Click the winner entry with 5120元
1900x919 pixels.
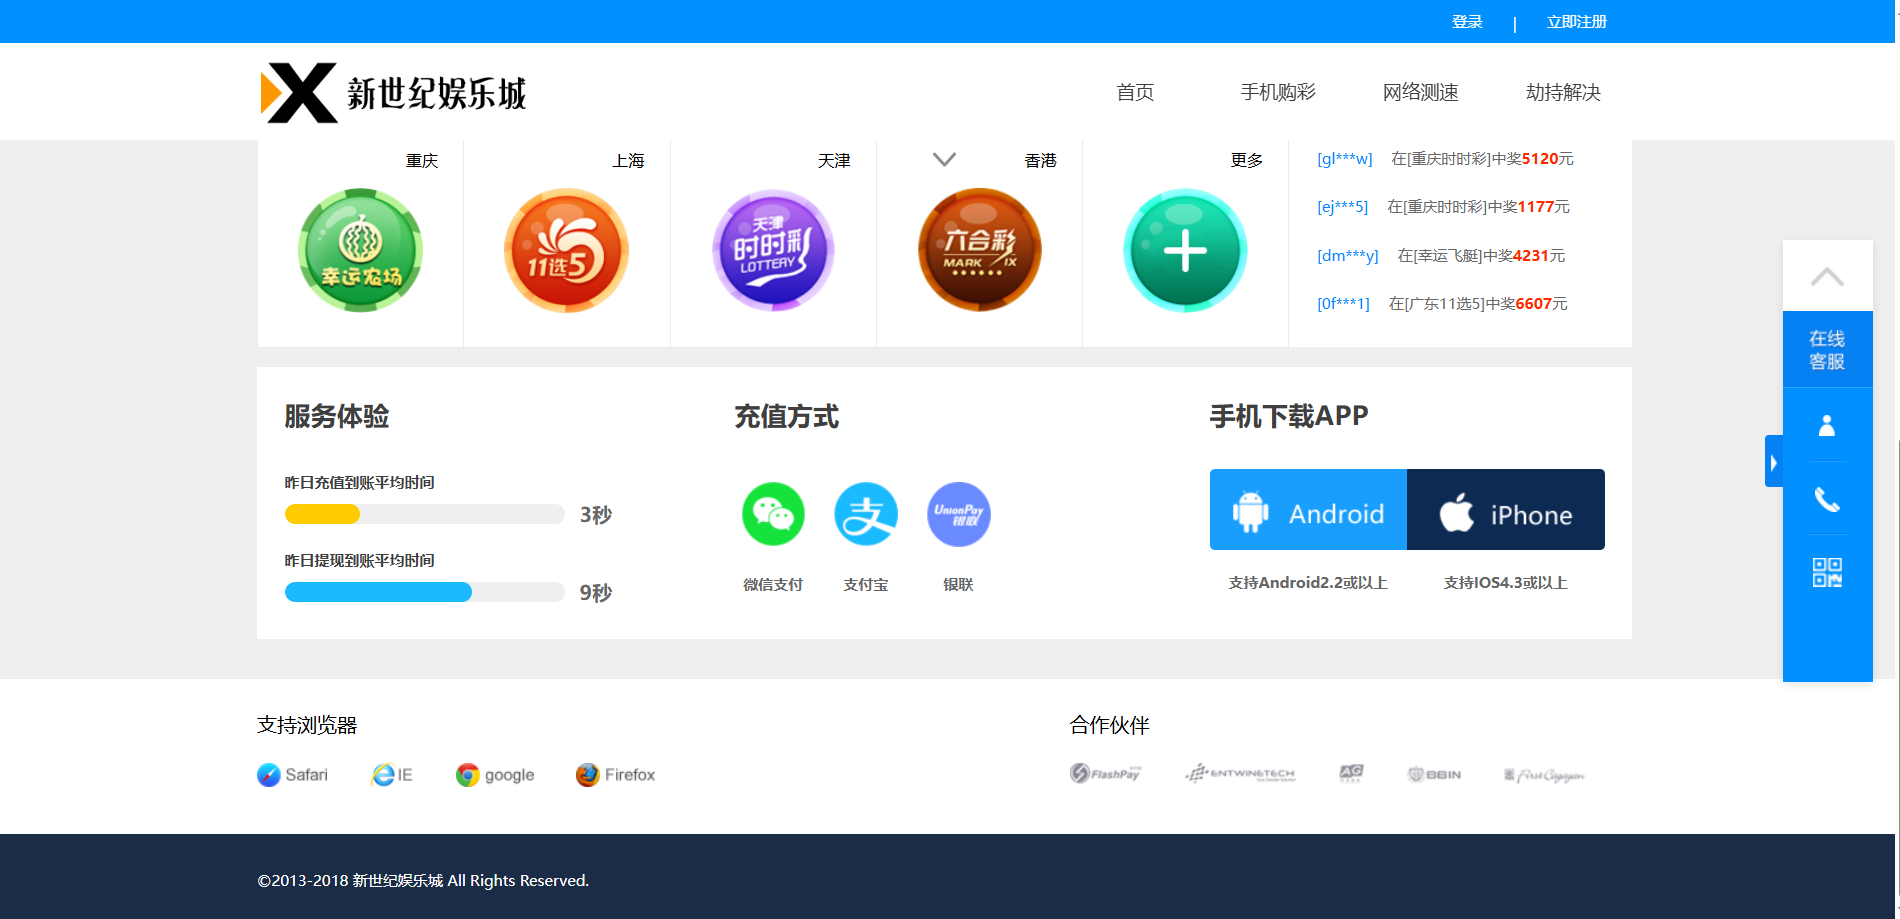click(x=1445, y=159)
